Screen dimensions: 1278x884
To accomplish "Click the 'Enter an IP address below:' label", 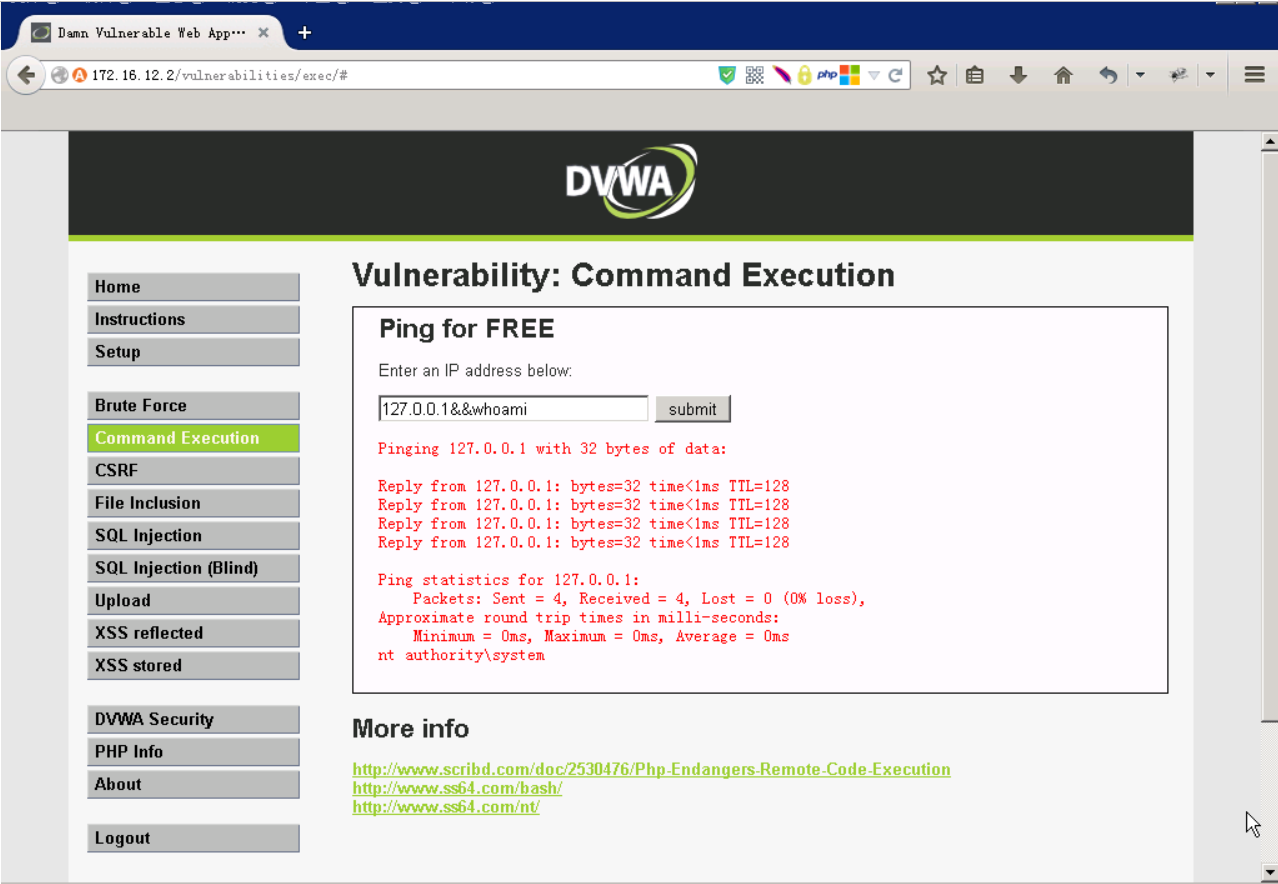I will click(x=475, y=371).
